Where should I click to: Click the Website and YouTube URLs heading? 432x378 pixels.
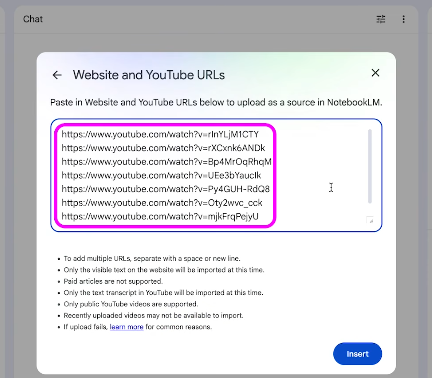pos(149,75)
